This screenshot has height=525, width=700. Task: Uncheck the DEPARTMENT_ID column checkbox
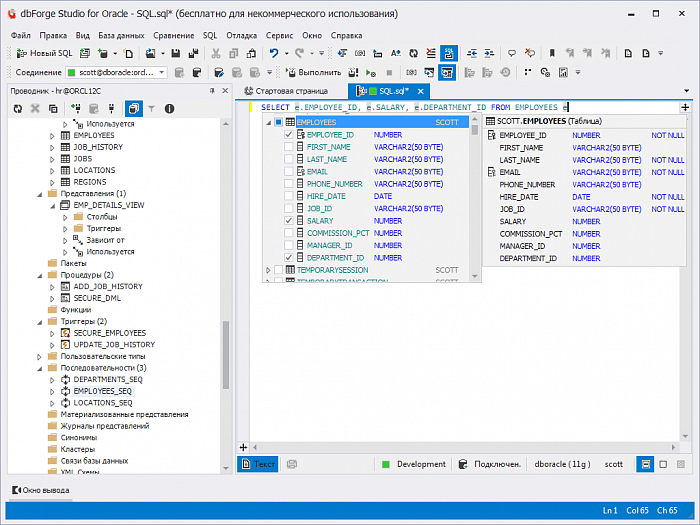[289, 258]
